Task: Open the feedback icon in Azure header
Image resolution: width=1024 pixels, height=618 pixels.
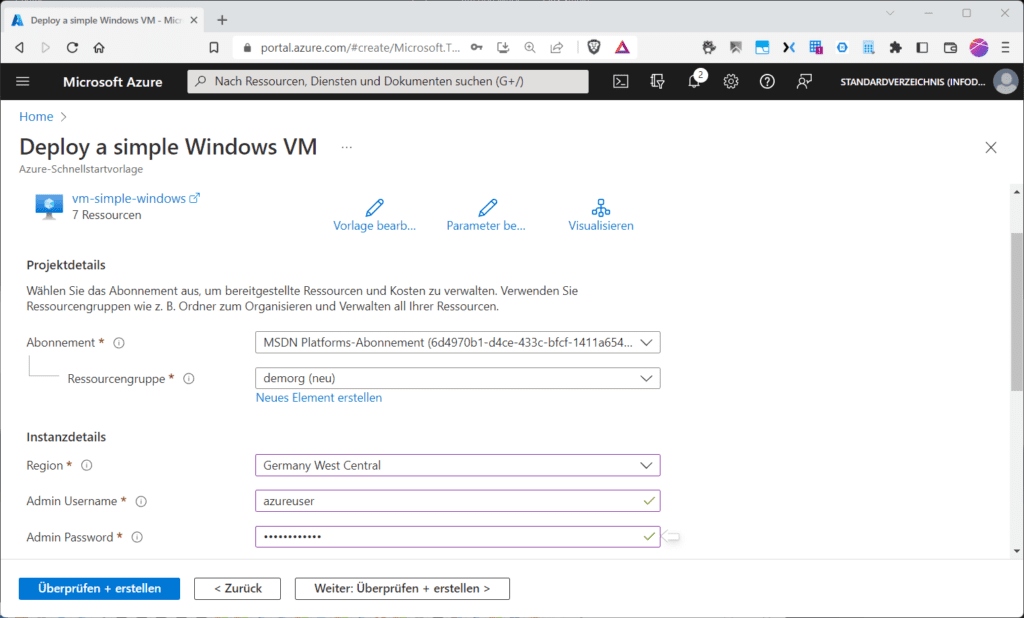Action: tap(804, 82)
